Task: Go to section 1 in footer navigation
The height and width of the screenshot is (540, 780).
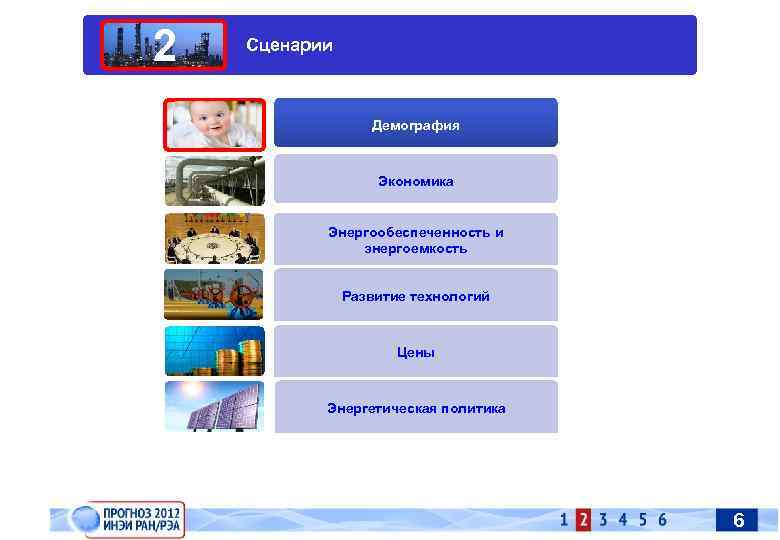Action: point(564,520)
